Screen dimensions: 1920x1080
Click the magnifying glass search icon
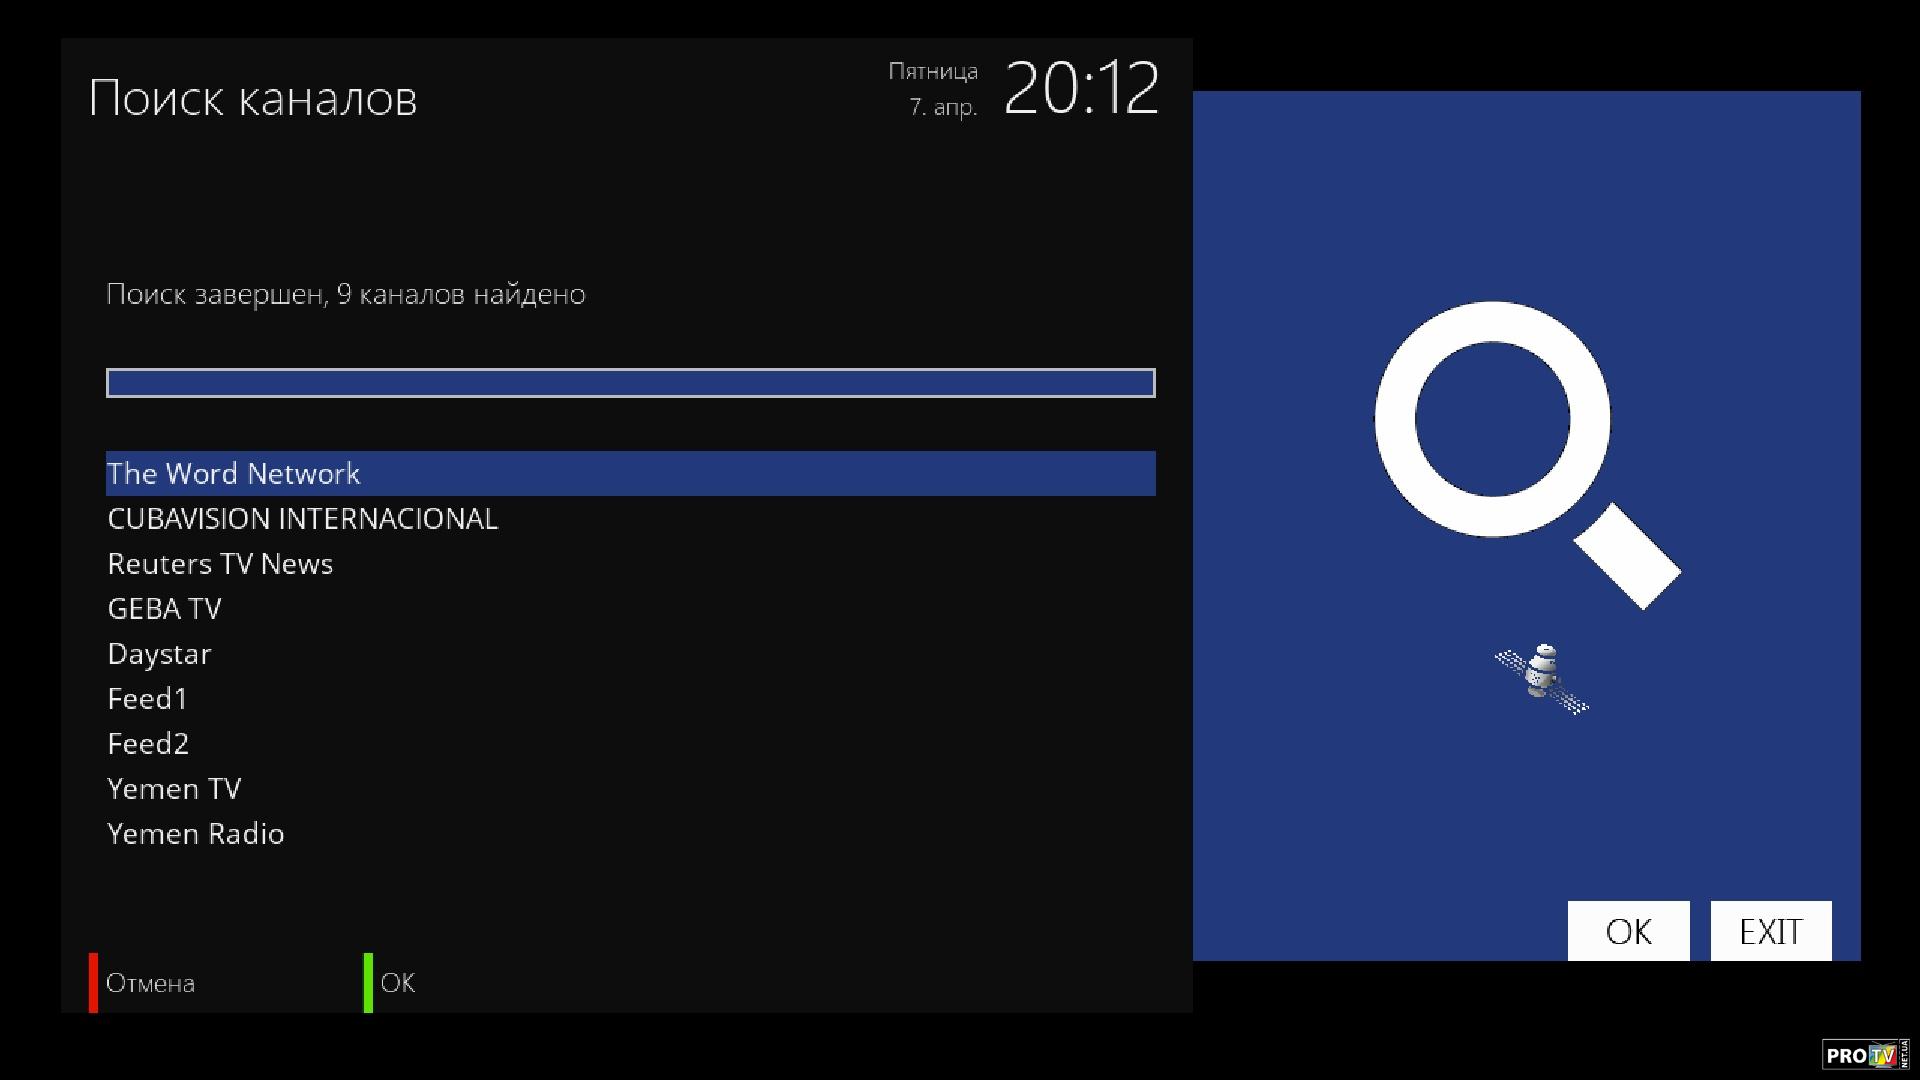point(1527,455)
